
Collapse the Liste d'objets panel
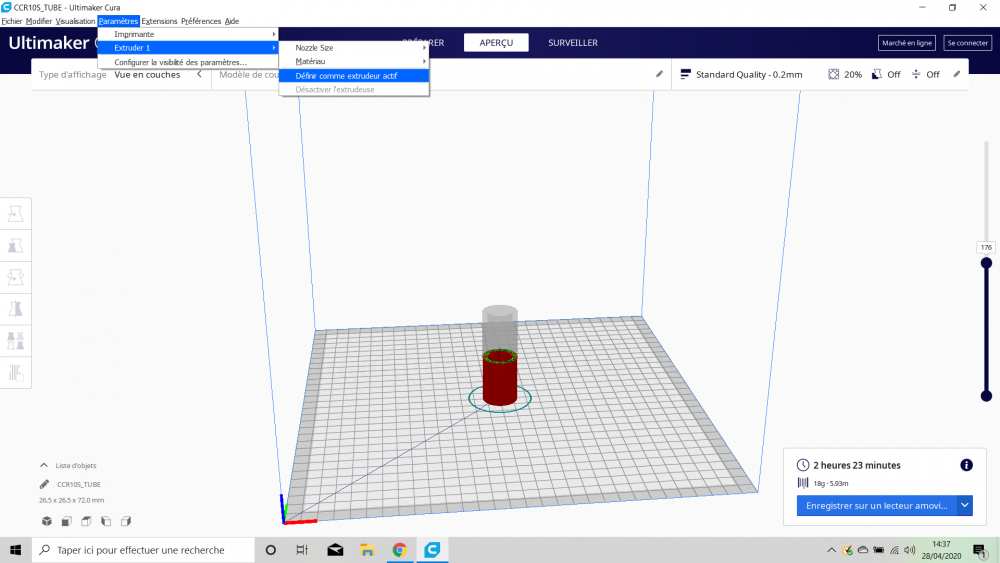tap(43, 465)
